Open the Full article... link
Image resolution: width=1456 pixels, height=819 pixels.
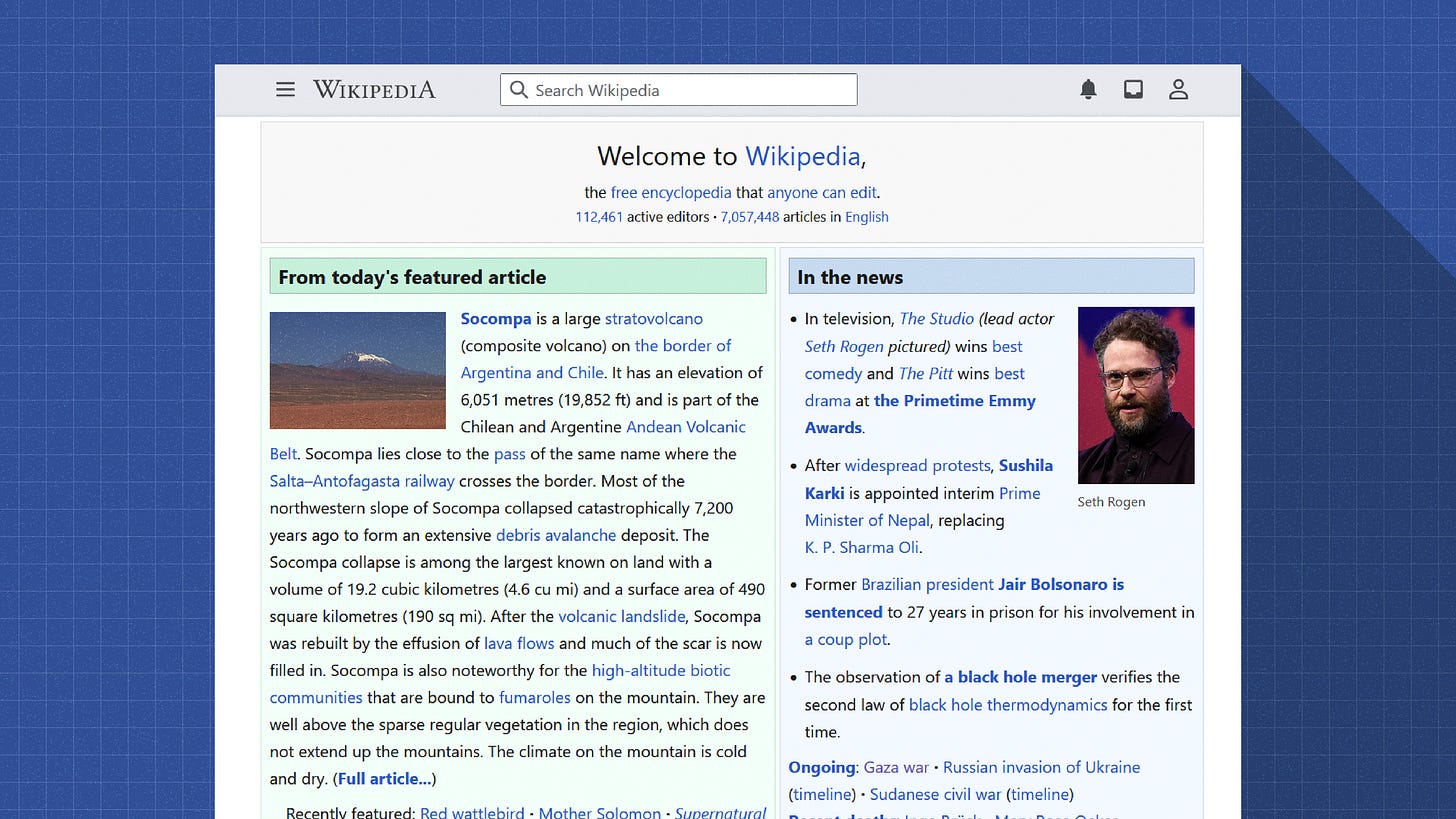(385, 778)
